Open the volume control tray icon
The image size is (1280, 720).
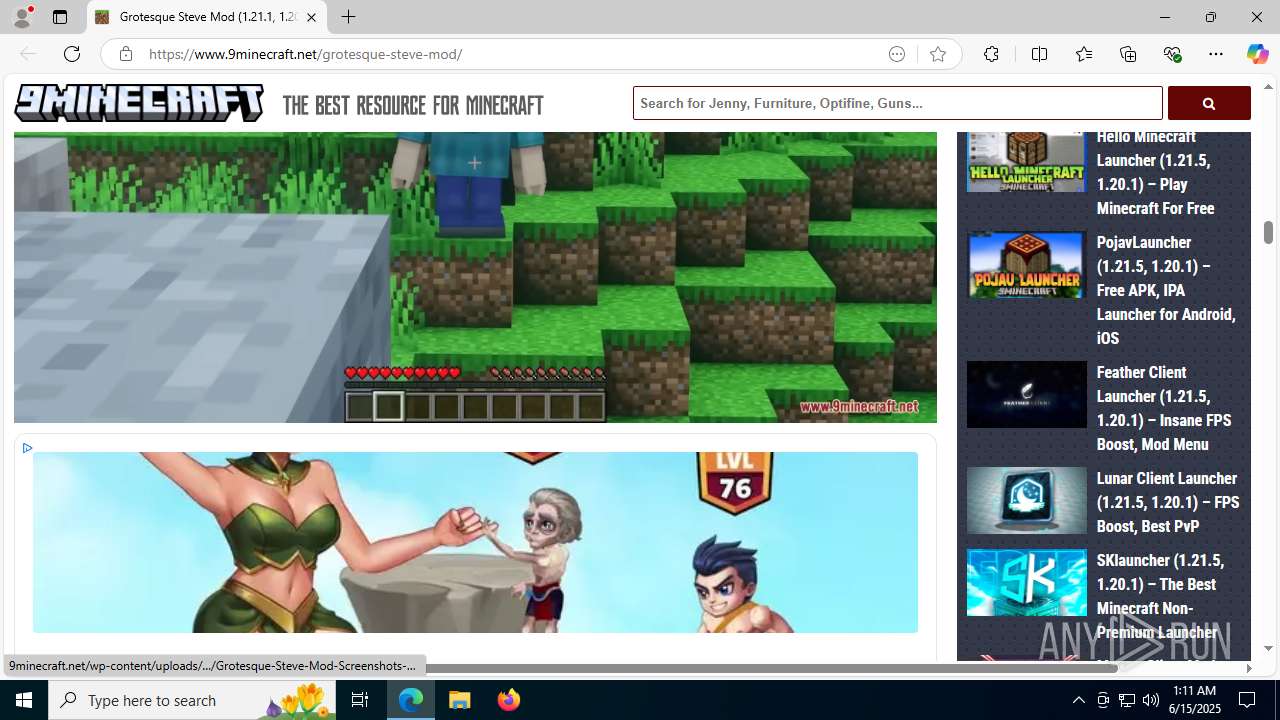coord(1151,700)
